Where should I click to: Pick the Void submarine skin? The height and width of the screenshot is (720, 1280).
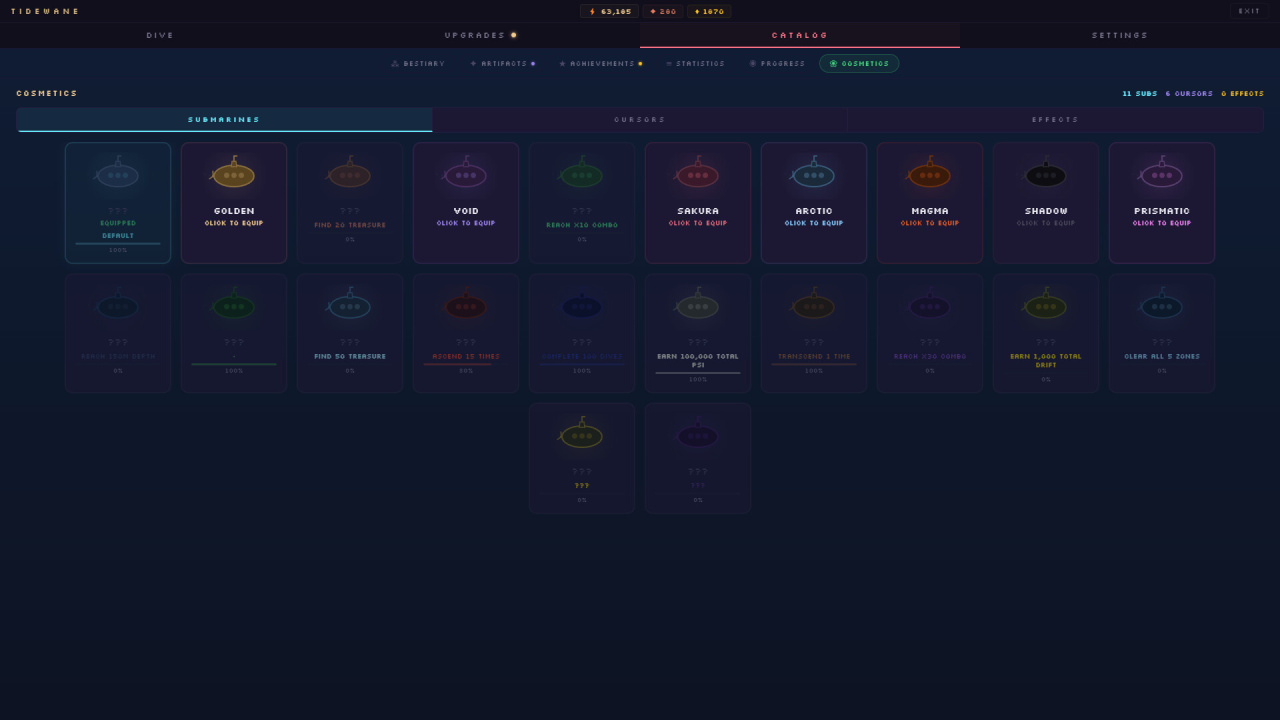coord(465,176)
